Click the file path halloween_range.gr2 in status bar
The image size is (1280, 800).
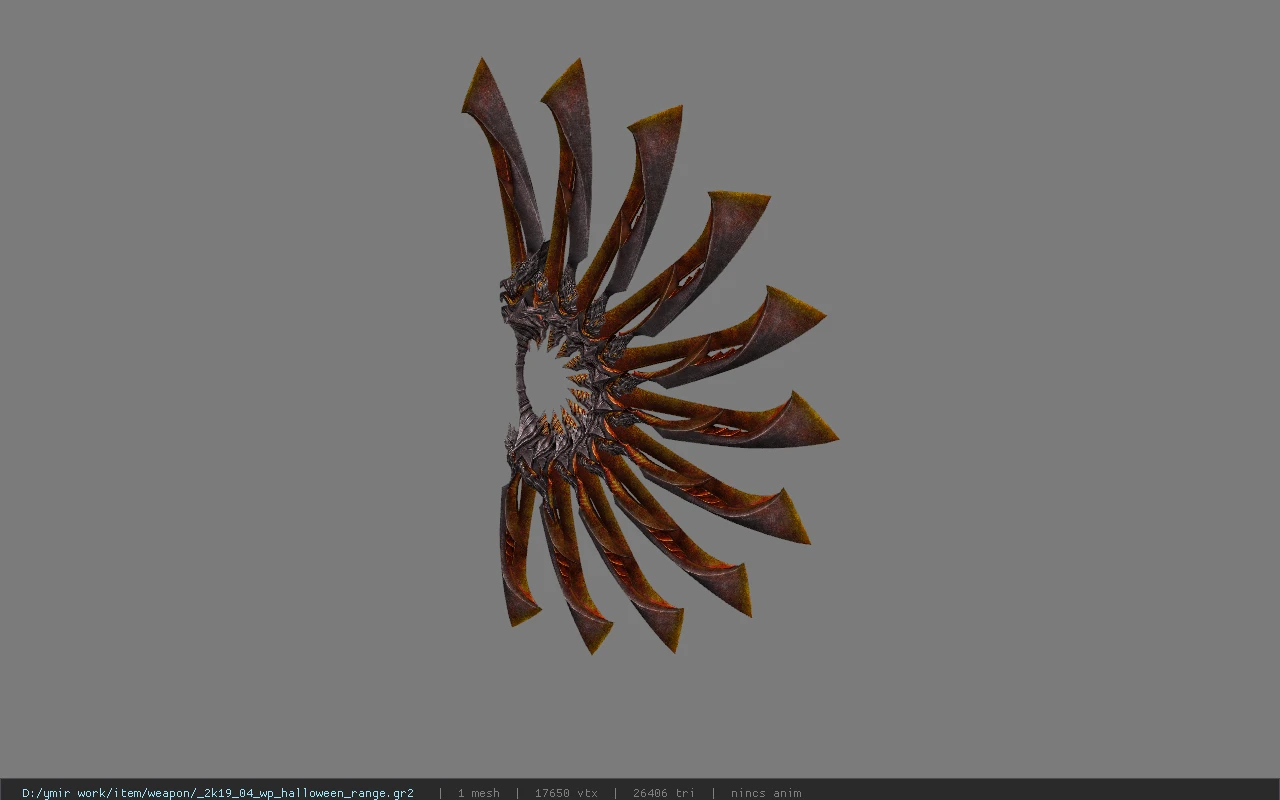coord(218,793)
